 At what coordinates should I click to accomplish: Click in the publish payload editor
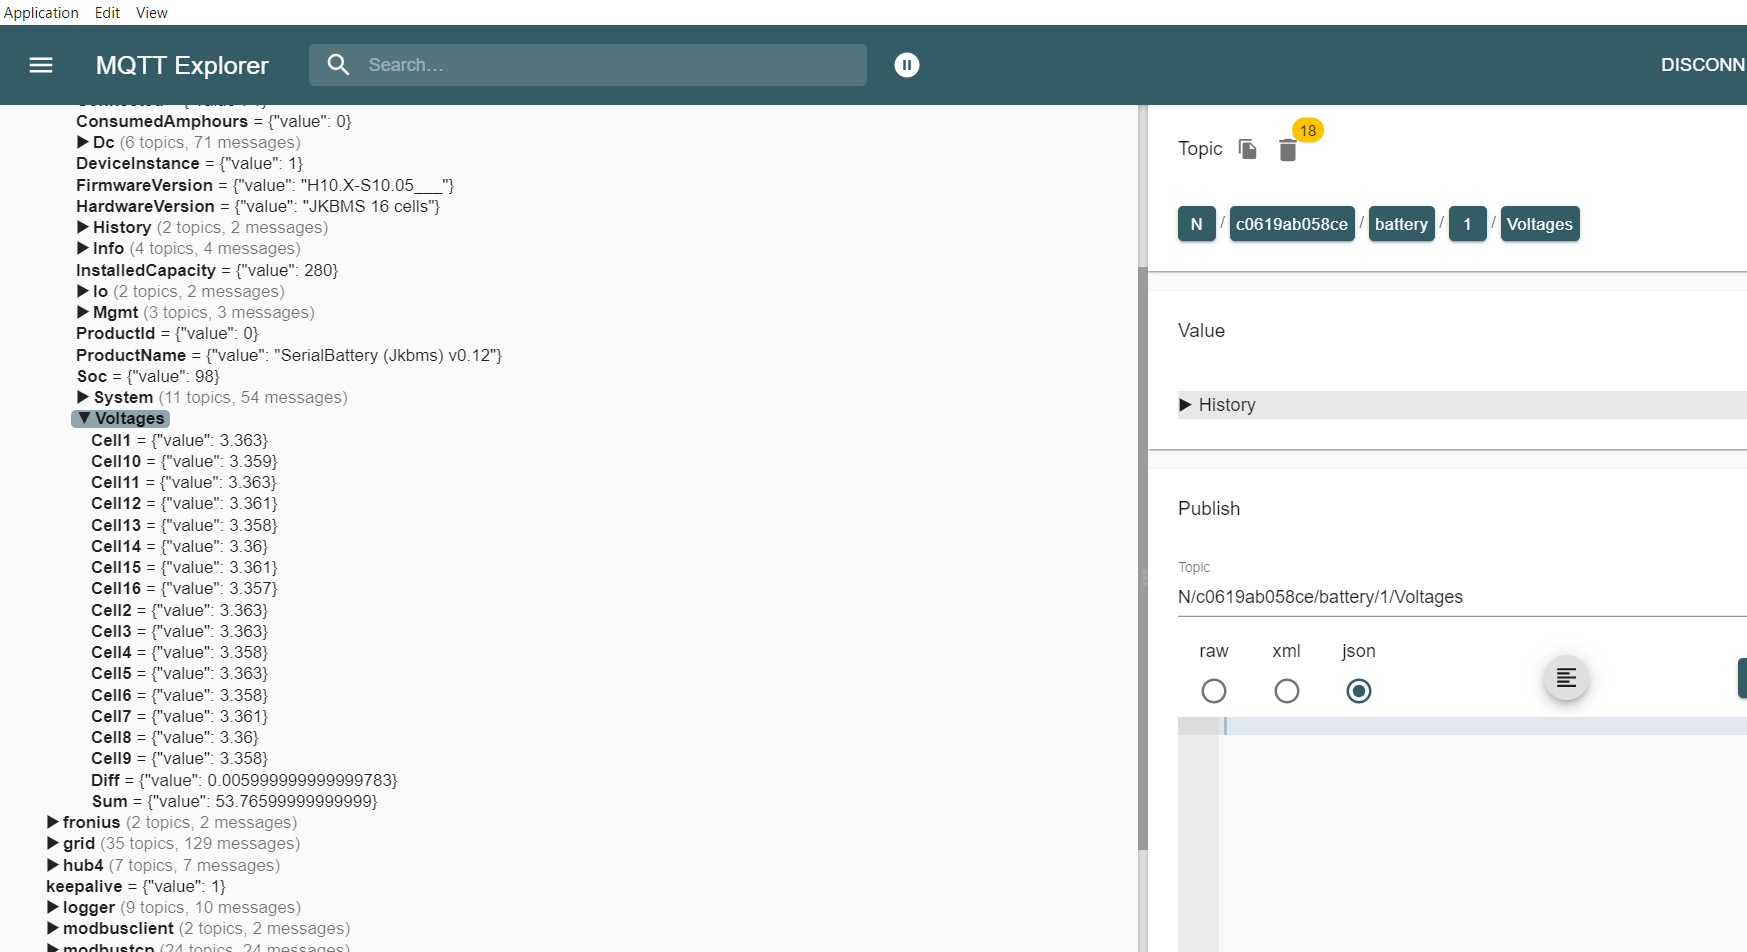pos(1482,834)
